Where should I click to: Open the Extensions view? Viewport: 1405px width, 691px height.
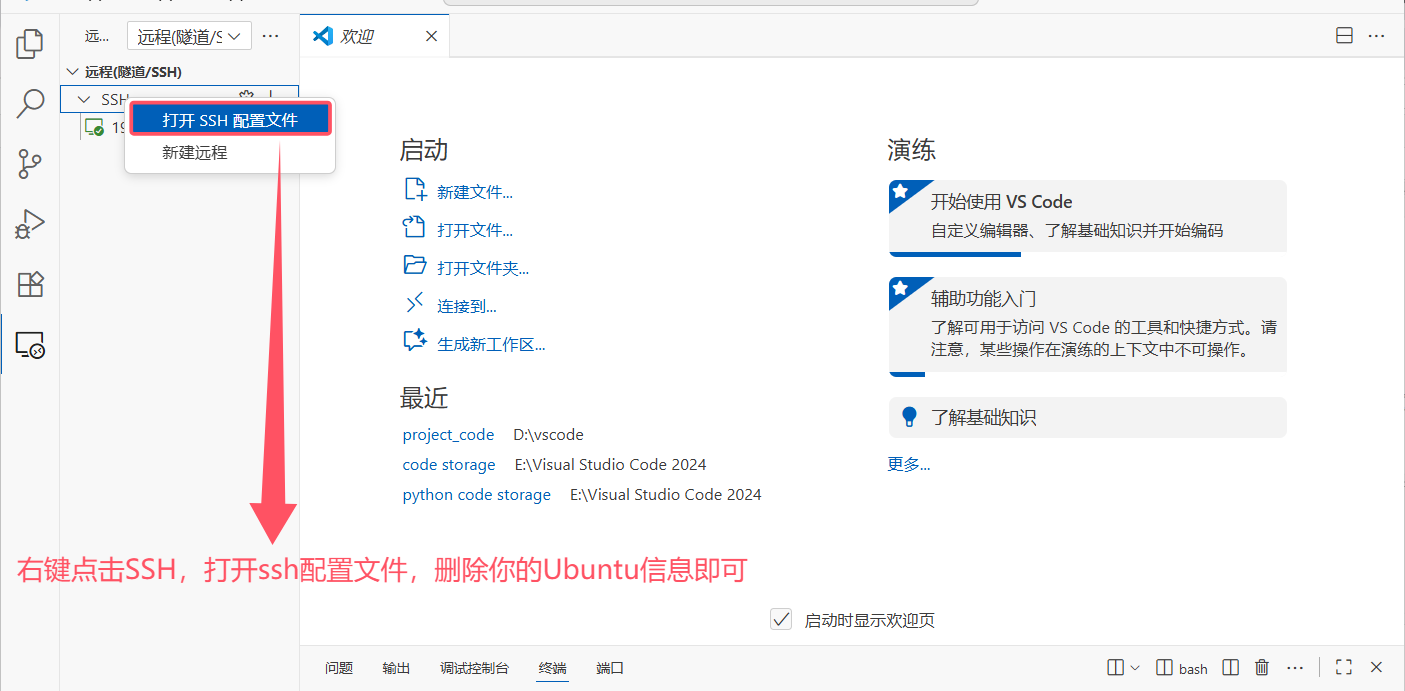point(29,284)
